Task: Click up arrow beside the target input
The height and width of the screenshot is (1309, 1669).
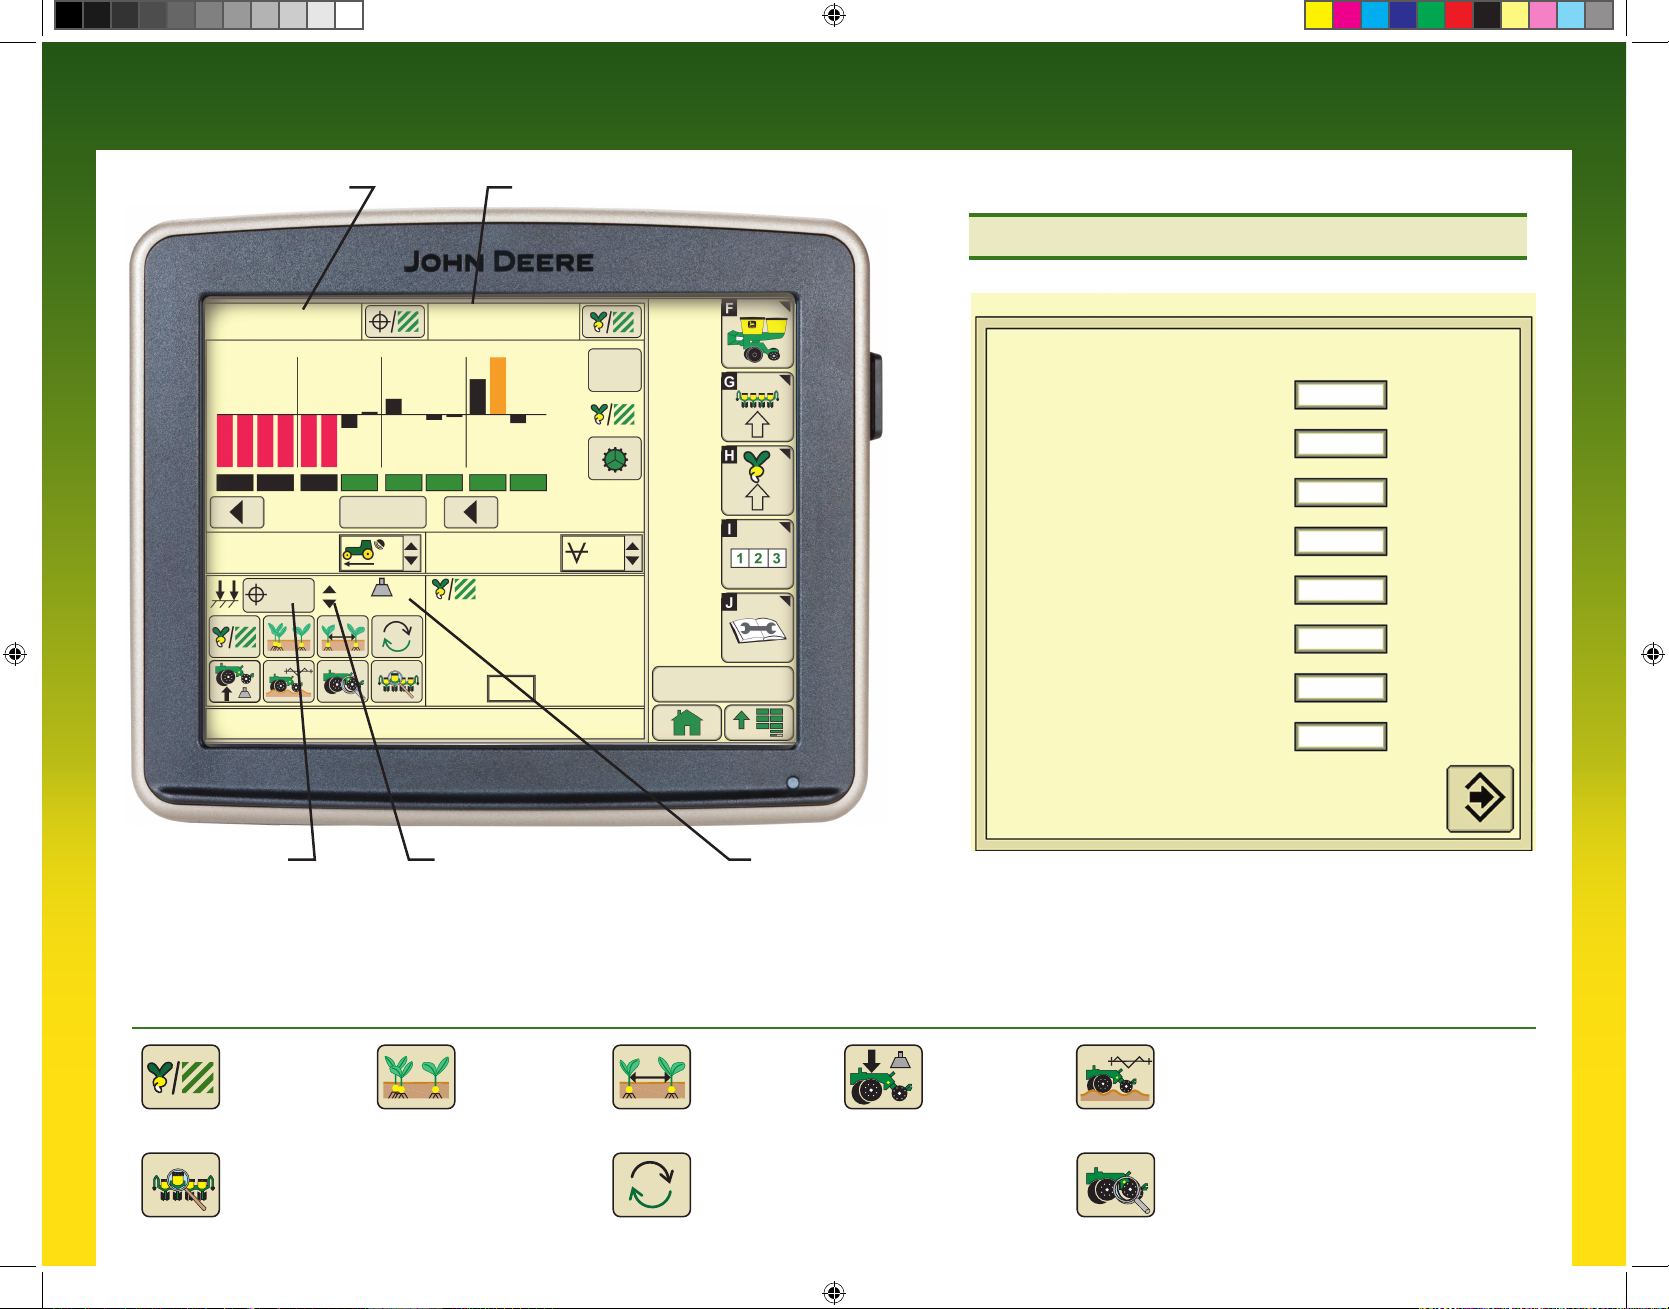Action: (330, 590)
